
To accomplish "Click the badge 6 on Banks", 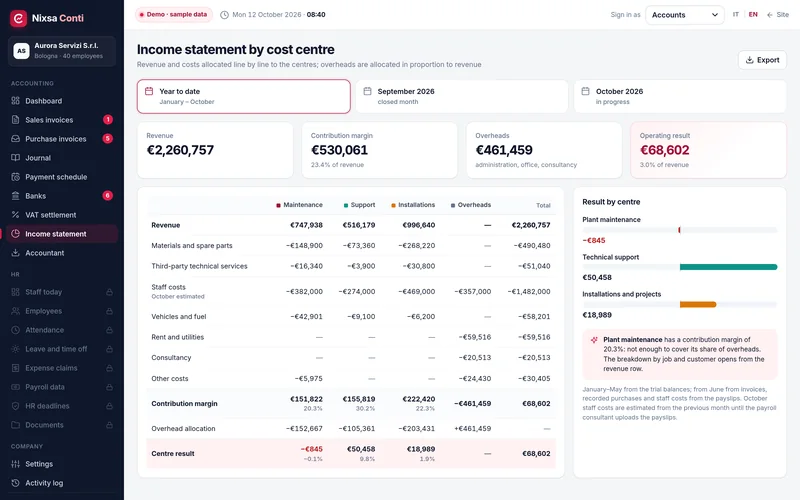I will [108, 196].
